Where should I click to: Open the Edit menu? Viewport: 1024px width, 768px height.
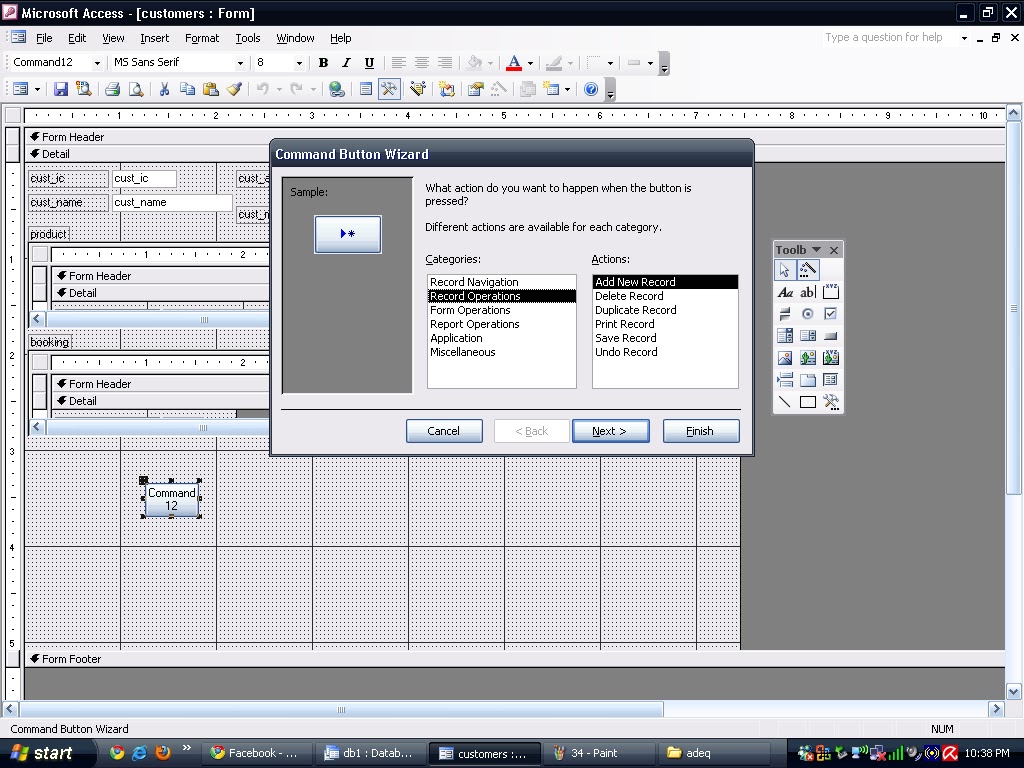pyautogui.click(x=77, y=38)
